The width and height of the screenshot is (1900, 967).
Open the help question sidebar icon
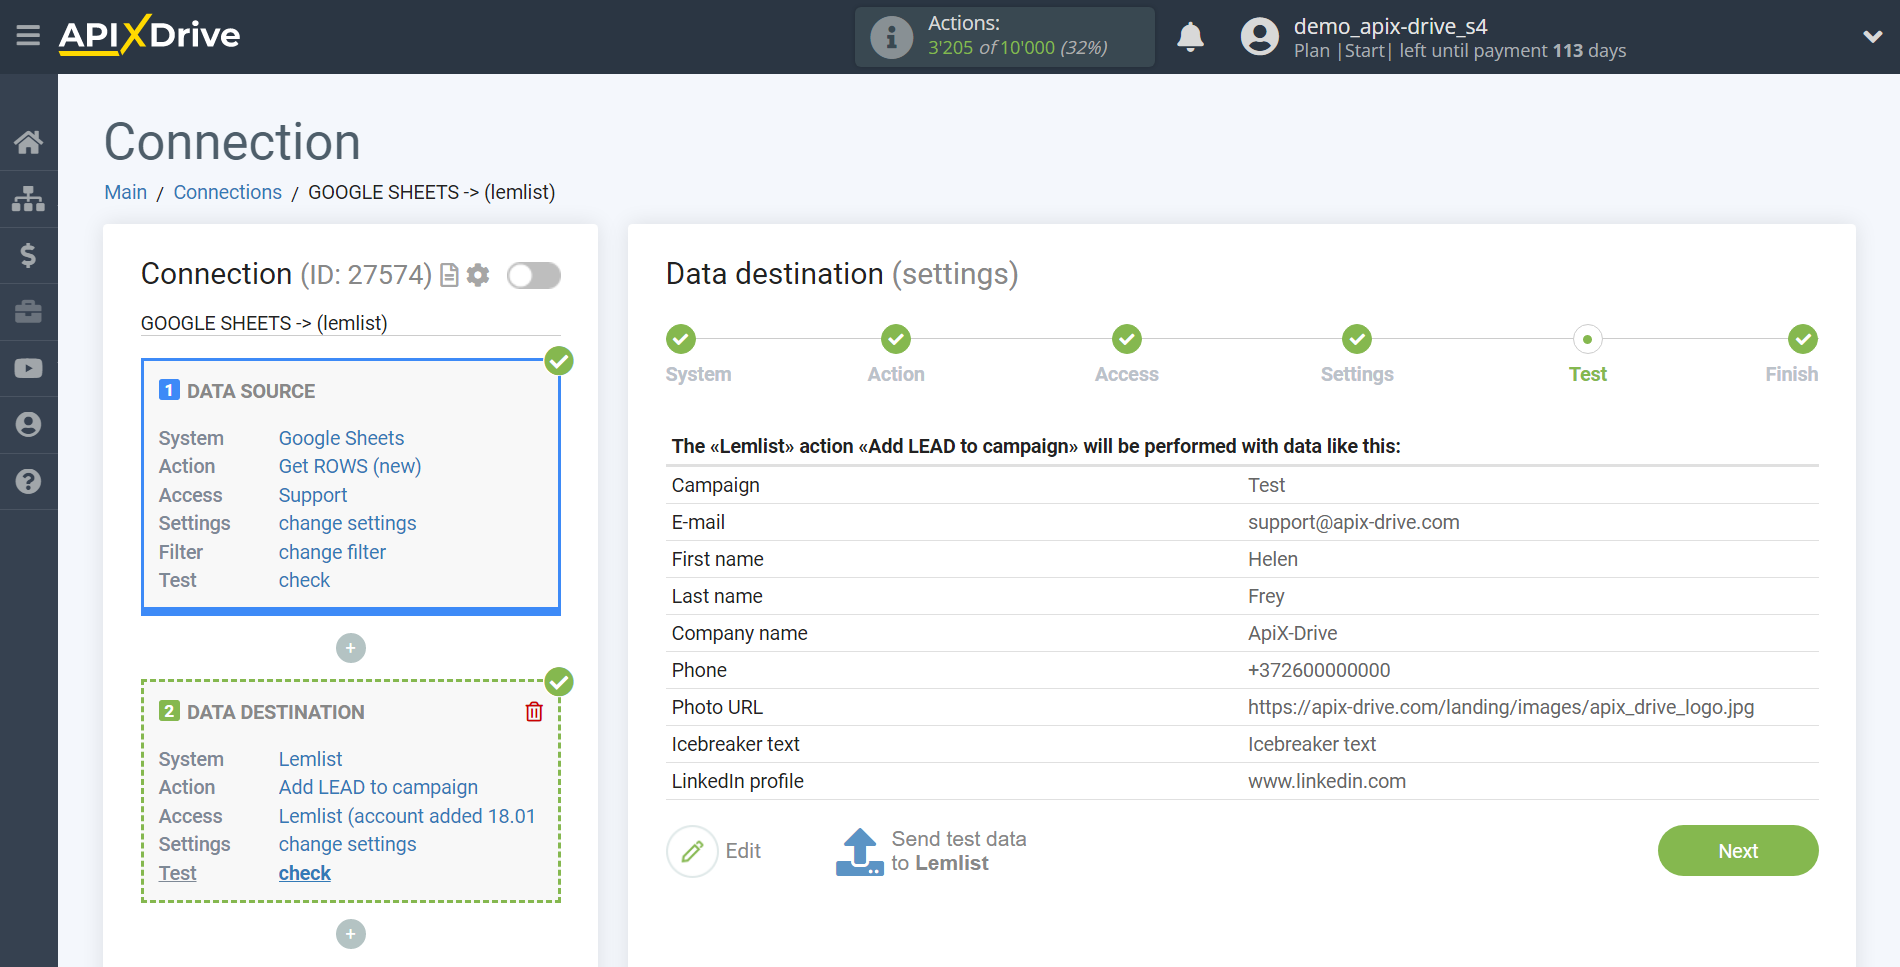click(x=28, y=481)
